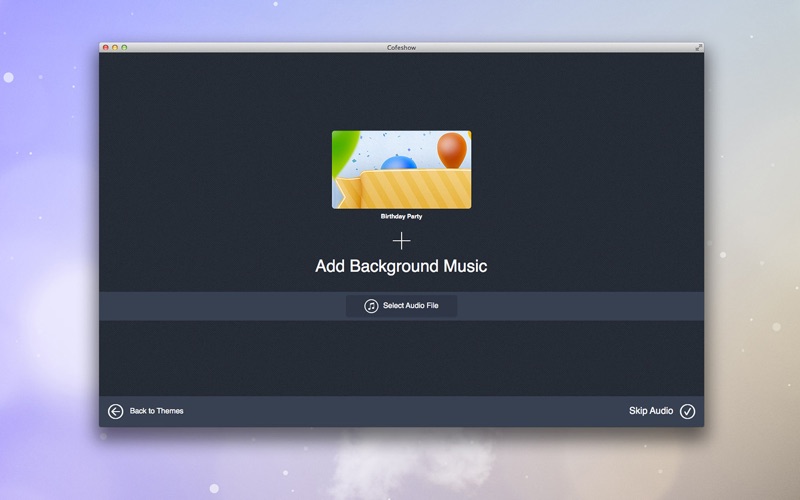Click the plus icon above Add Background Music
Image resolution: width=800 pixels, height=500 pixels.
(402, 241)
